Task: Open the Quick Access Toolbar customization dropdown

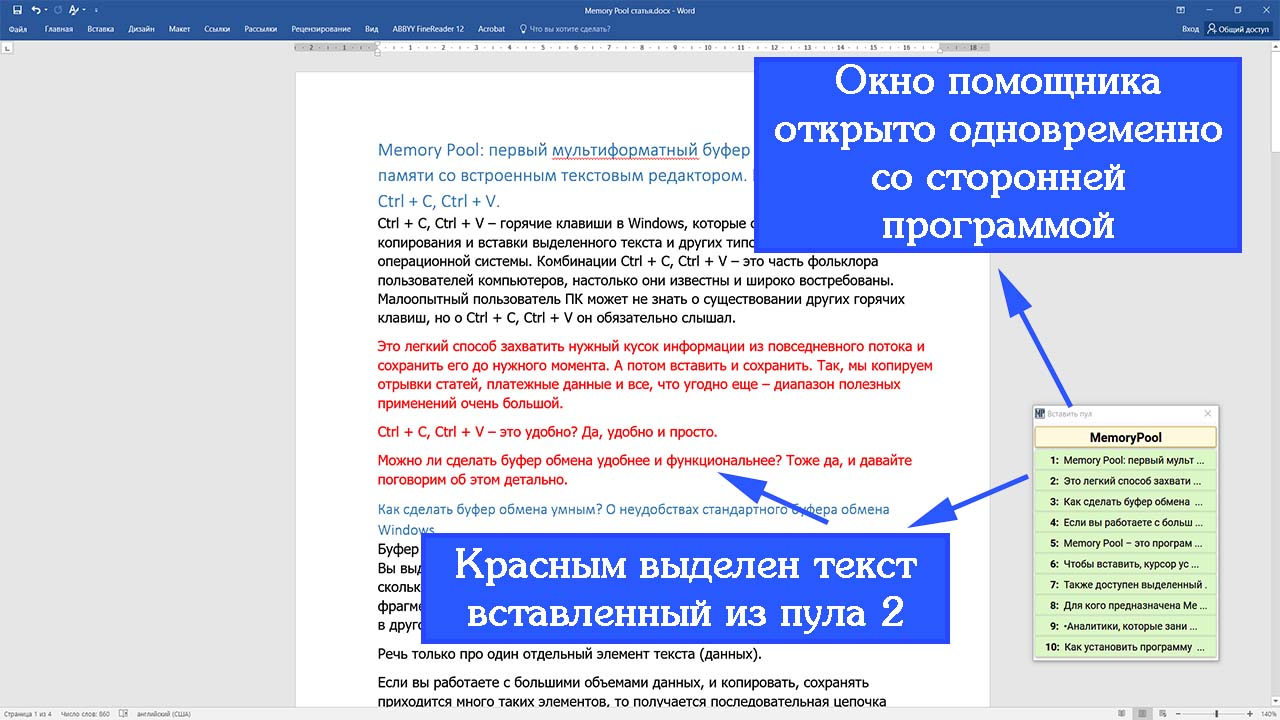Action: (x=97, y=10)
